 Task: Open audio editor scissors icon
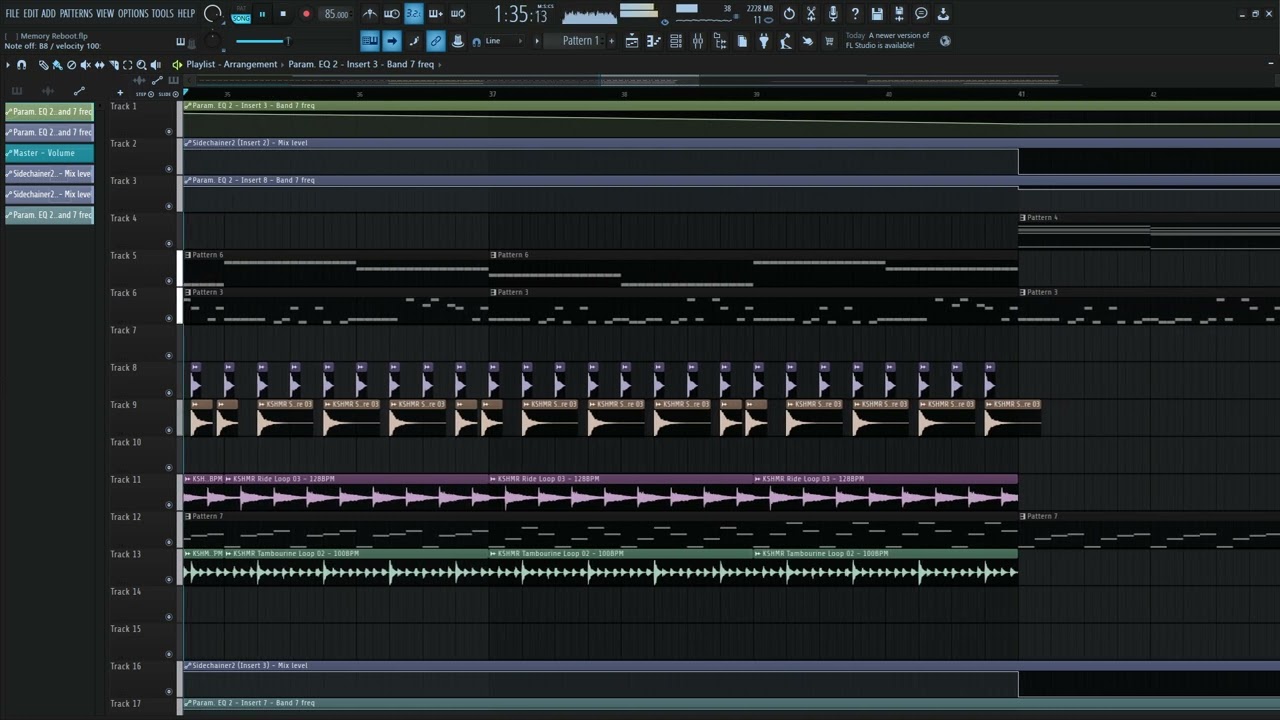coord(811,14)
